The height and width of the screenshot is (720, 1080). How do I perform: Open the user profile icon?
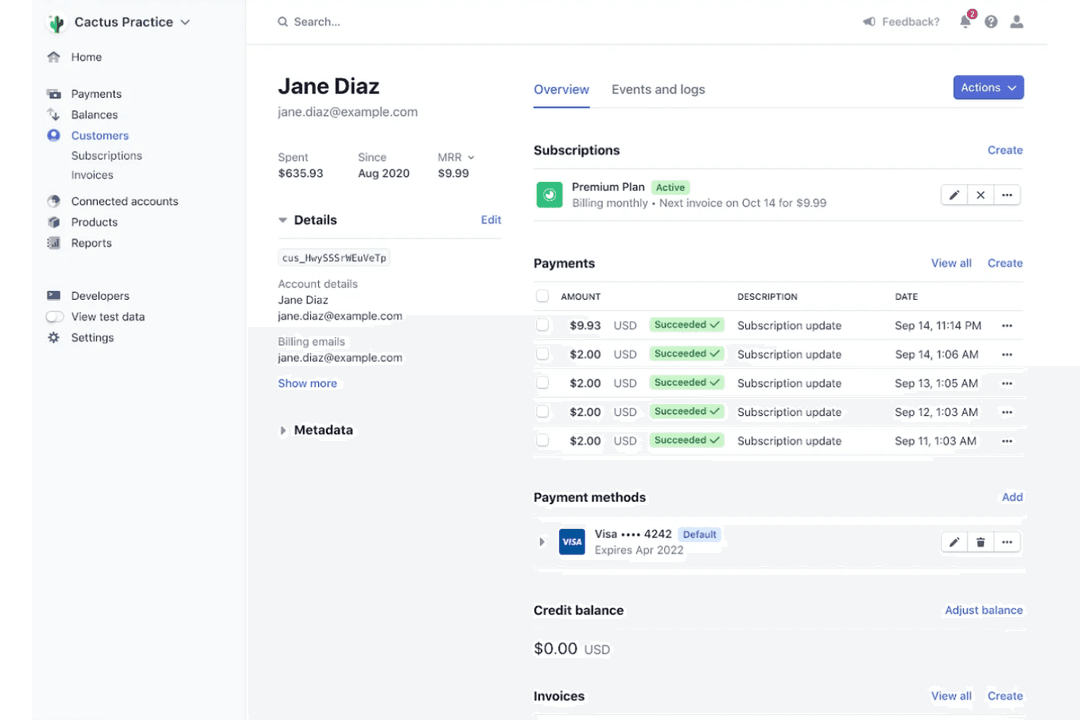[1017, 22]
